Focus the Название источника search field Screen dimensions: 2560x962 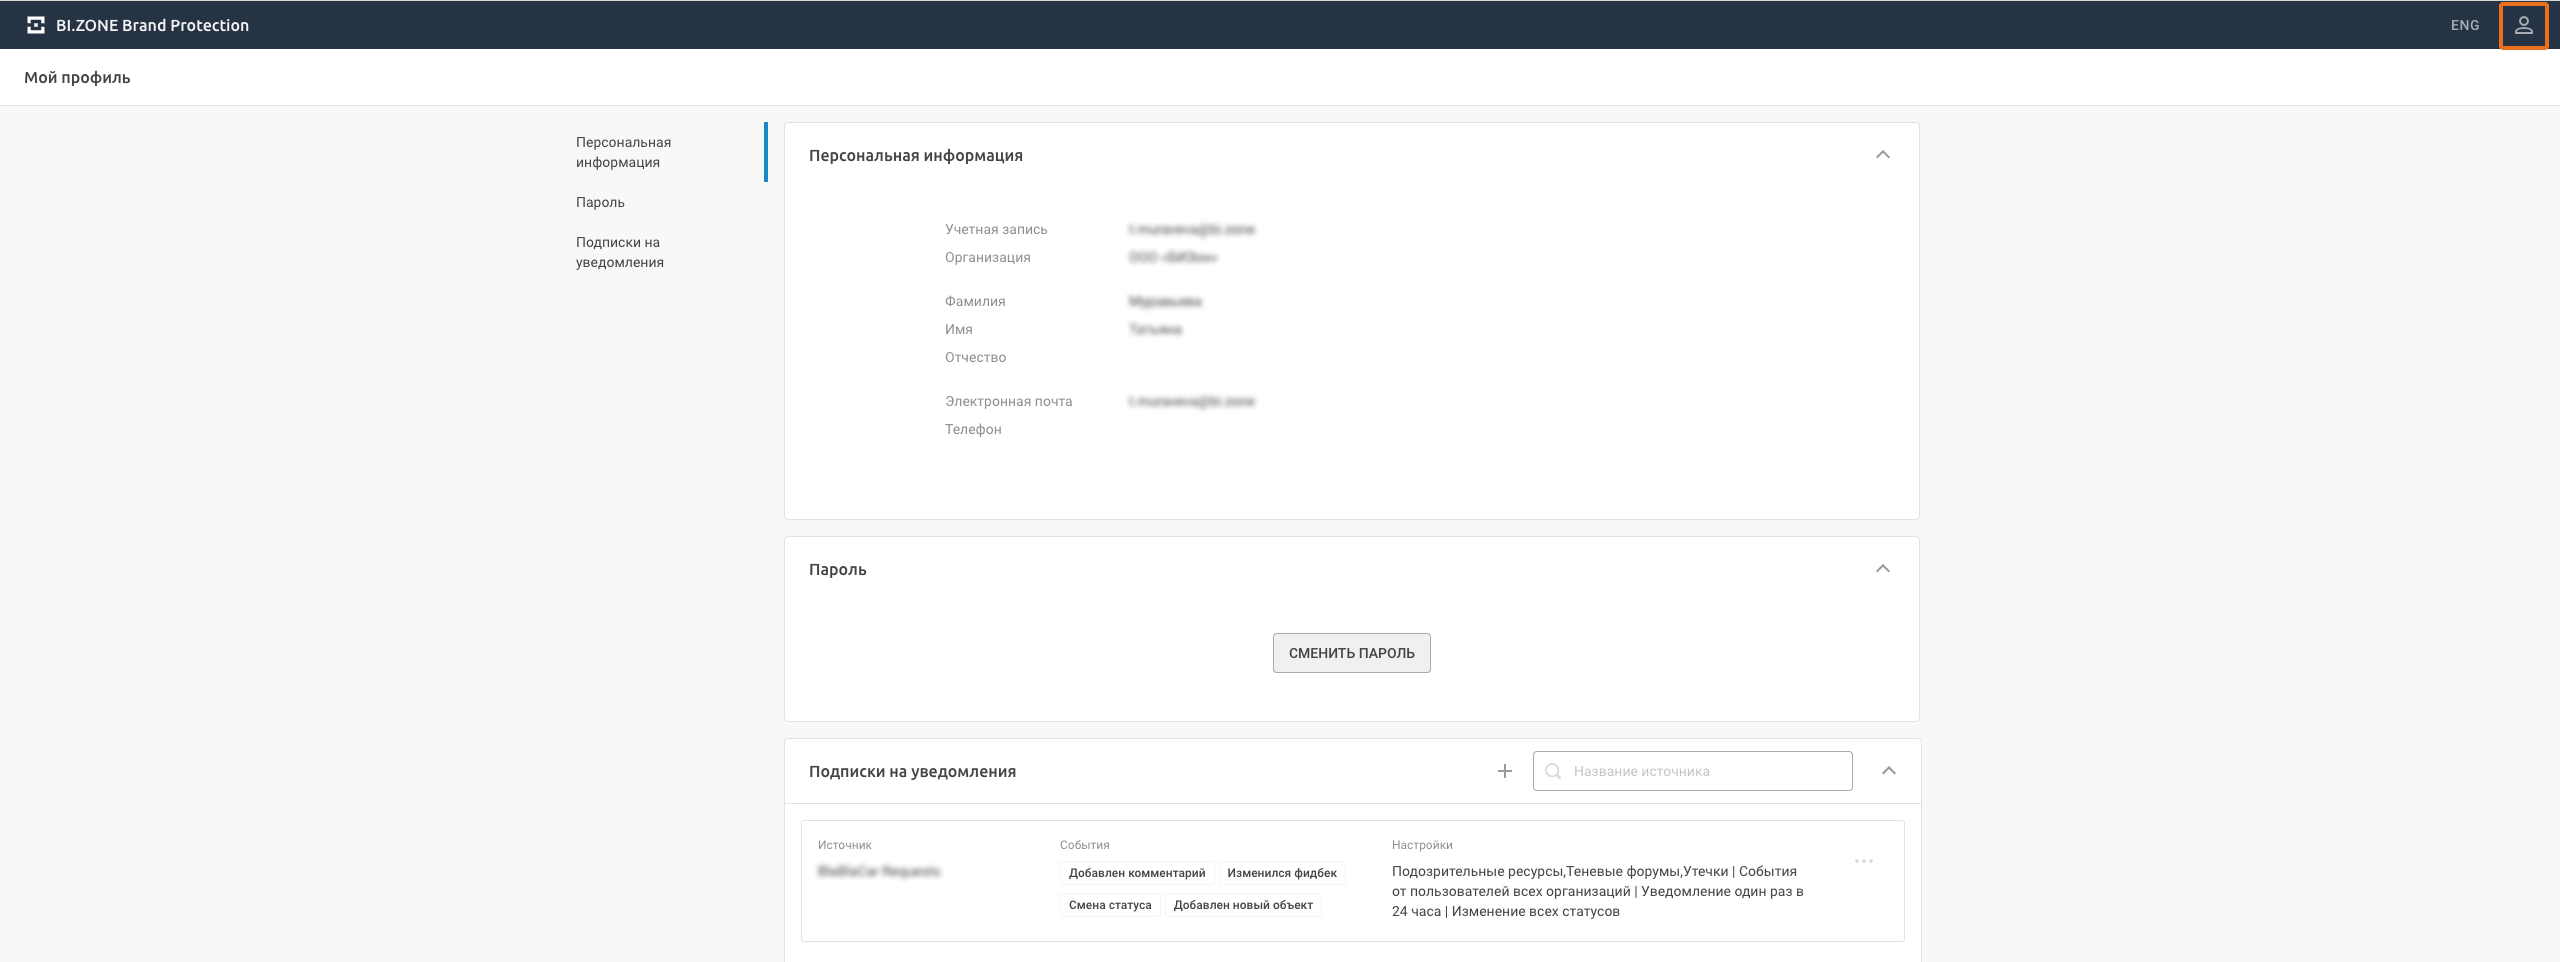click(x=1692, y=771)
